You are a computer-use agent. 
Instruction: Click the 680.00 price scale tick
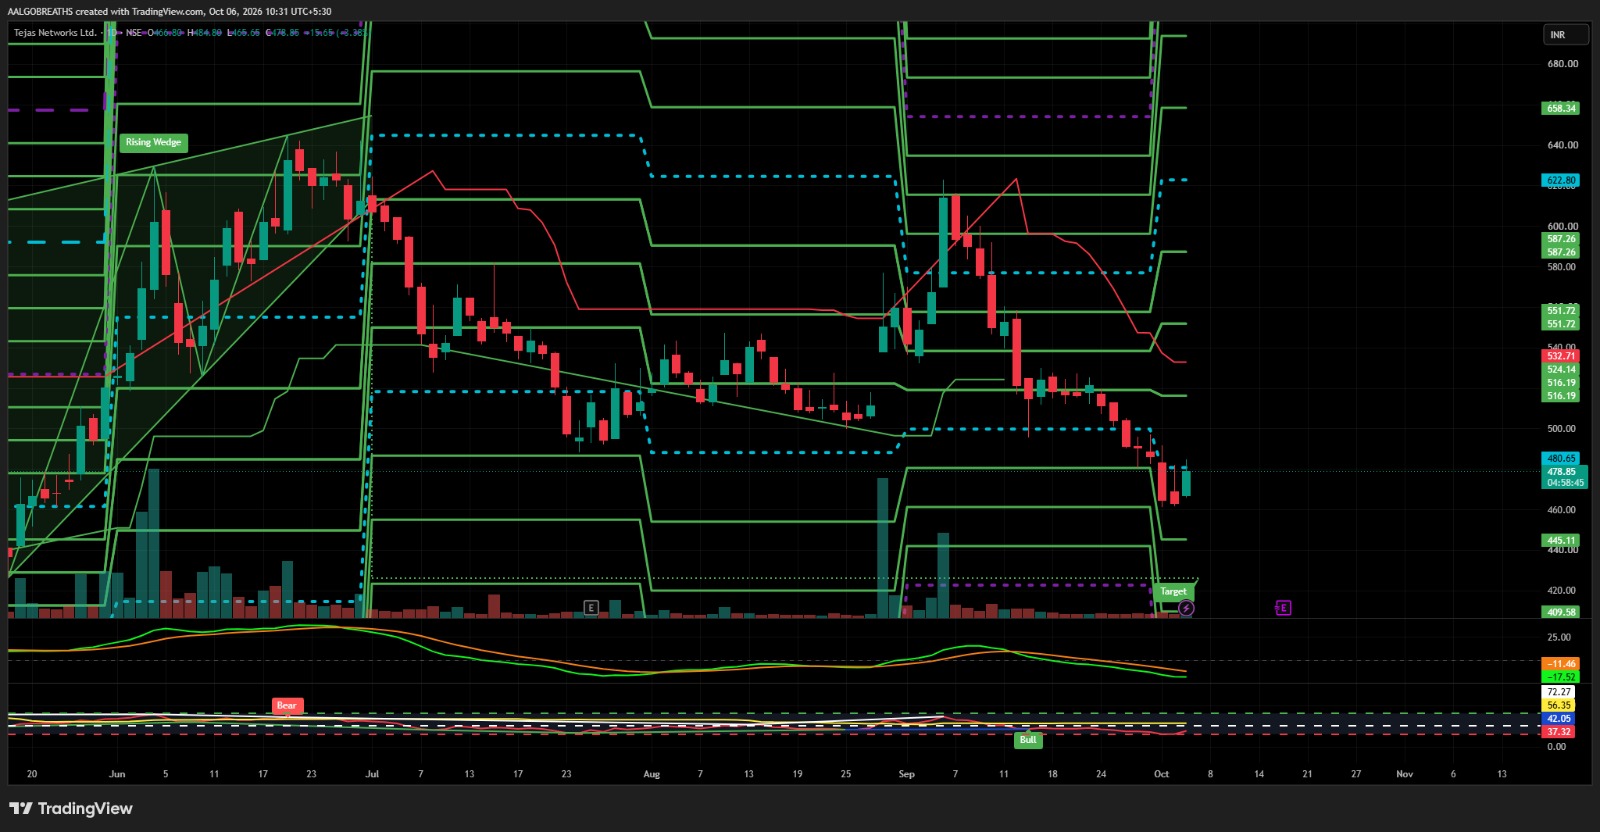click(1563, 64)
